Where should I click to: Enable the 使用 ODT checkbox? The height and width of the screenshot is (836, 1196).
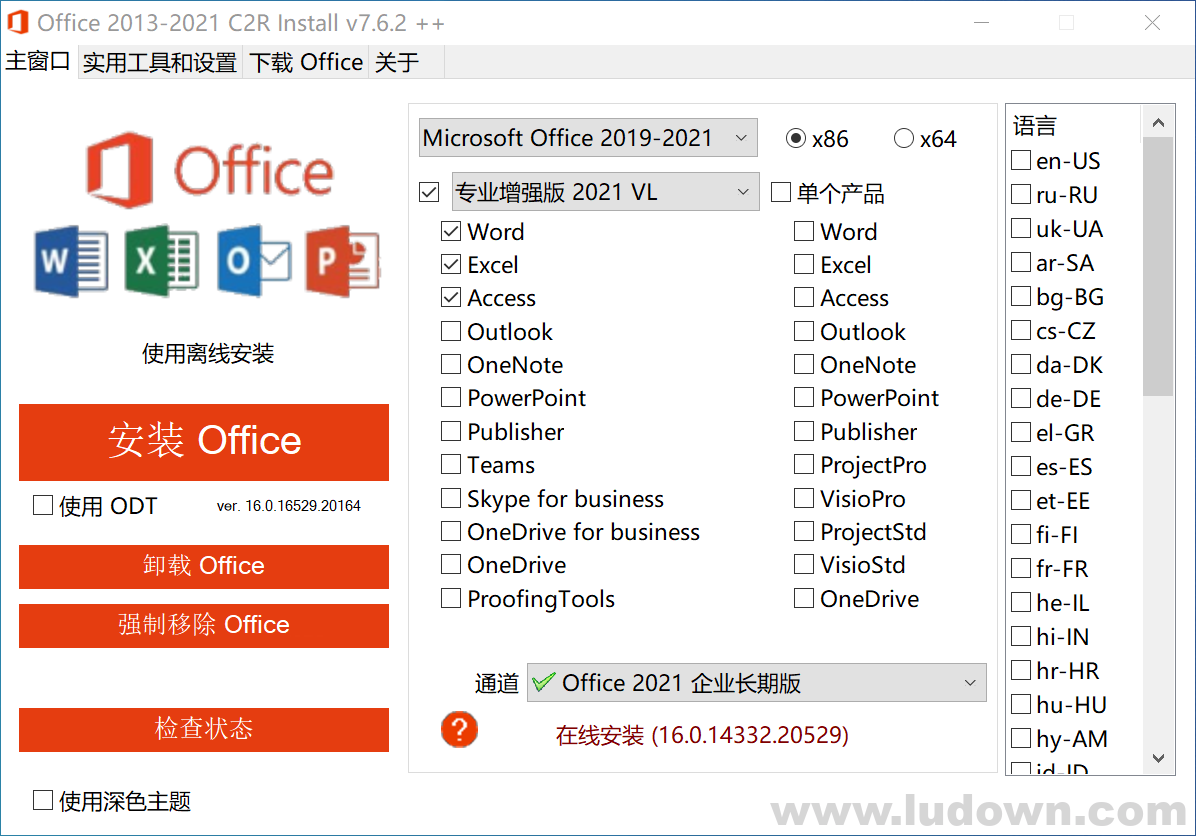(x=43, y=505)
